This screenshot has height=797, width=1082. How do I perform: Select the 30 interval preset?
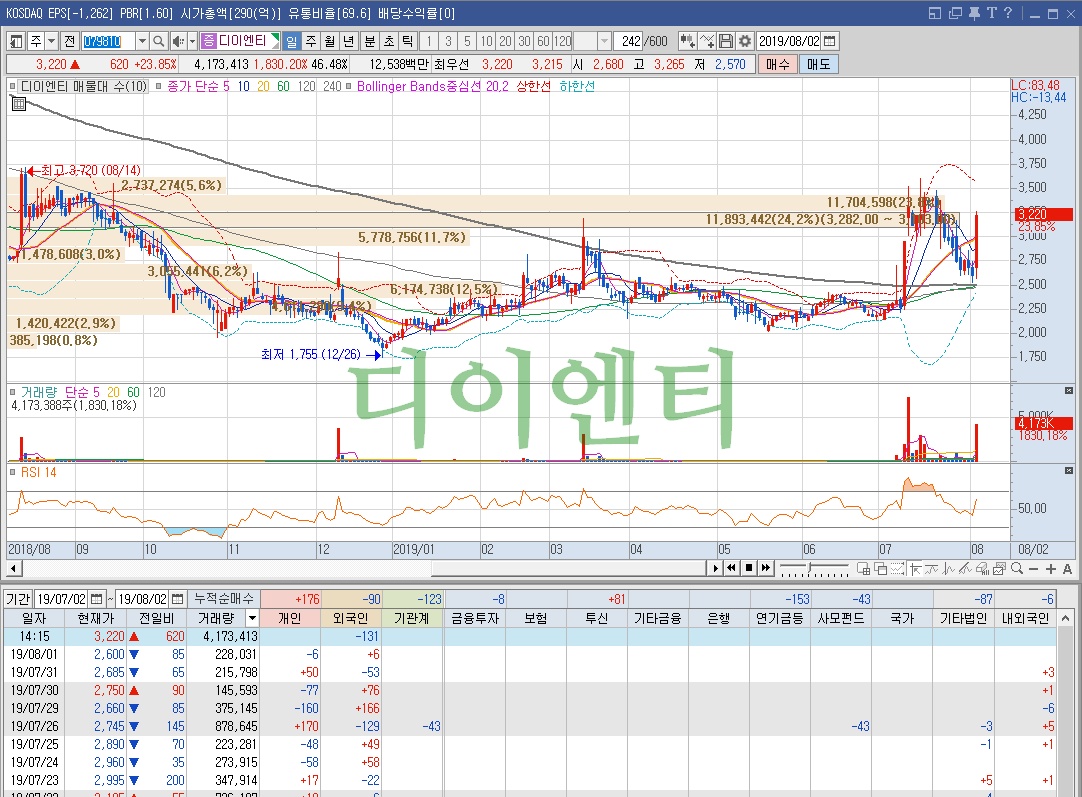(524, 41)
